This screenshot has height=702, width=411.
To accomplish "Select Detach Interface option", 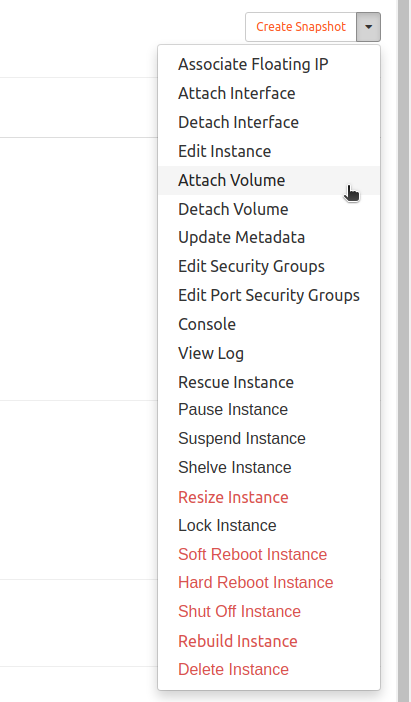I will [269, 122].
